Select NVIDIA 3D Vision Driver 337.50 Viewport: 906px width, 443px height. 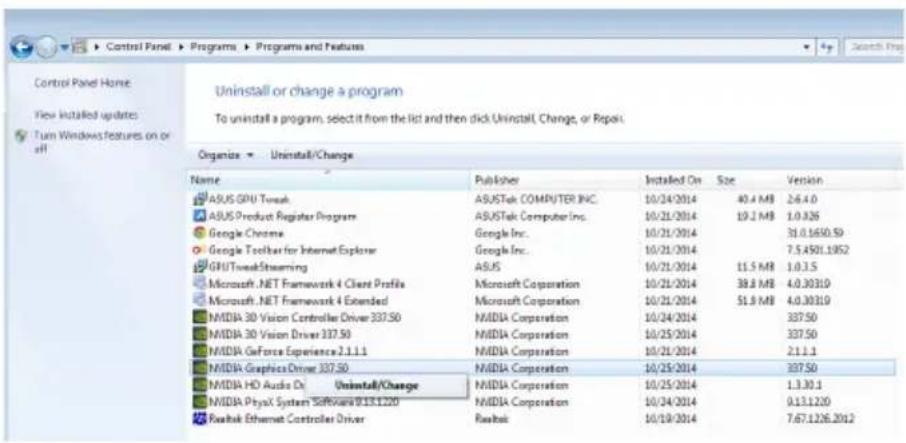(x=279, y=335)
